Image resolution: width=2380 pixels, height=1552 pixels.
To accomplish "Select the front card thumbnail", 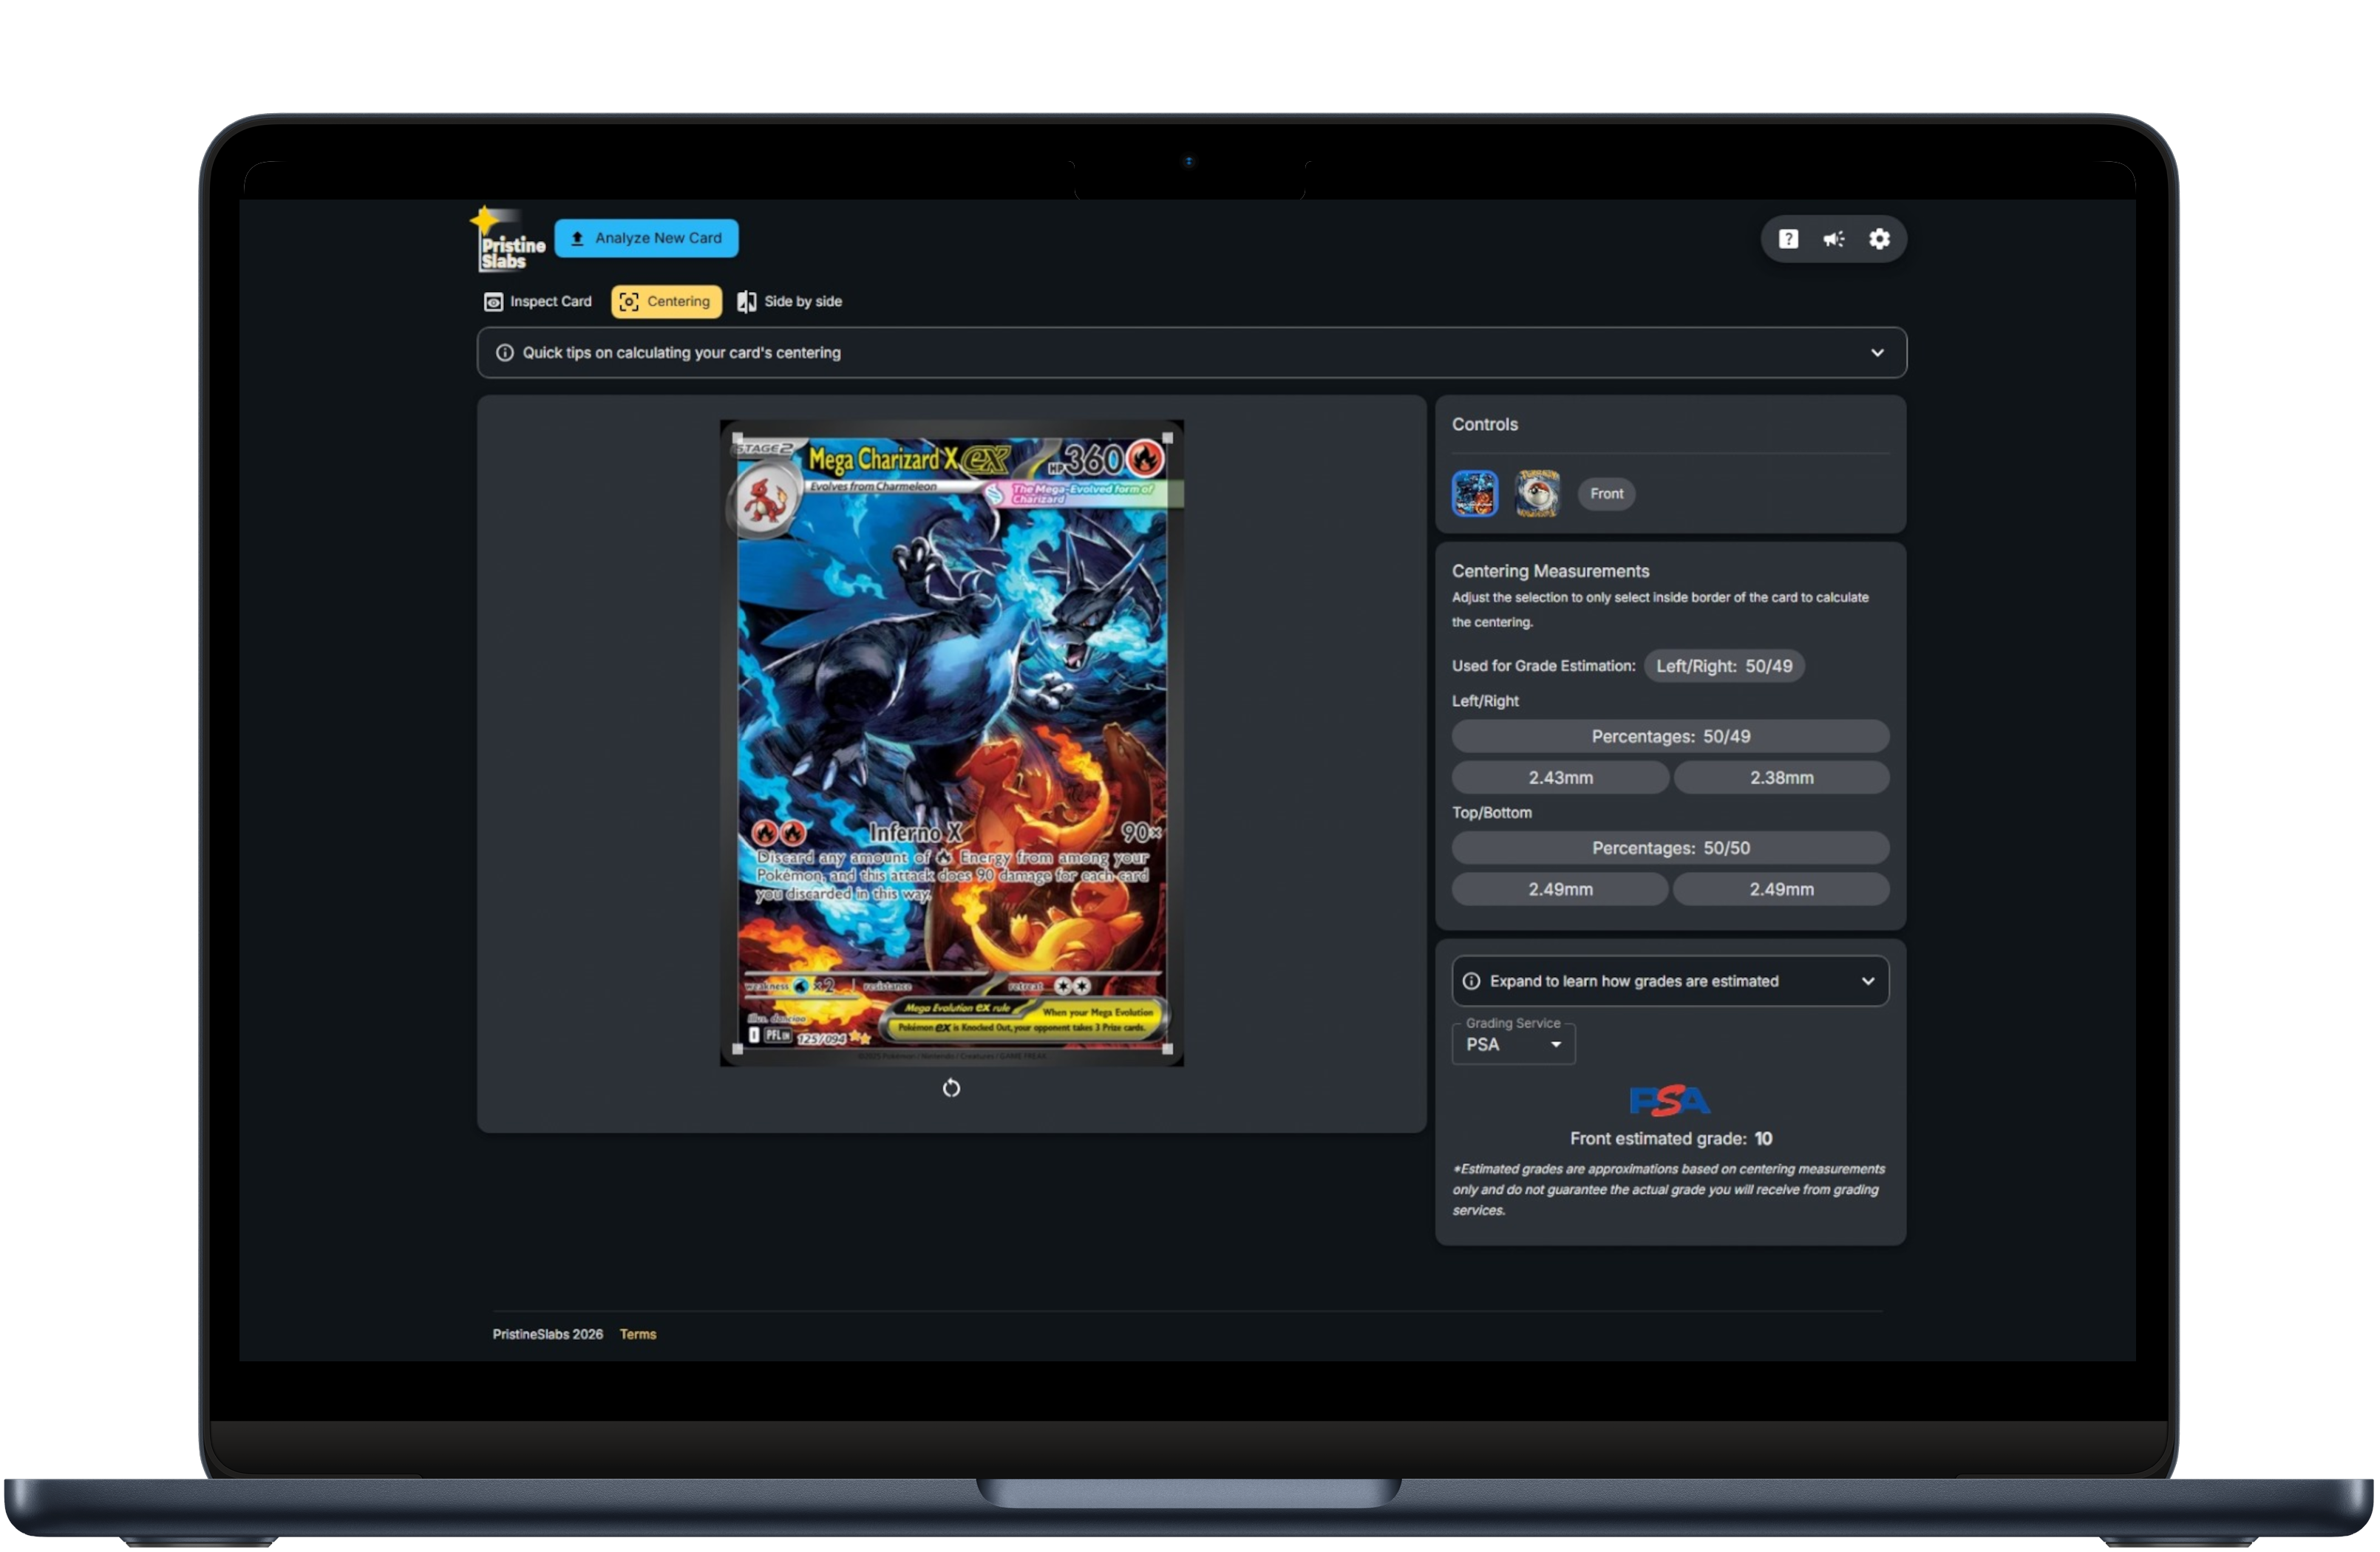I will 1474,494.
